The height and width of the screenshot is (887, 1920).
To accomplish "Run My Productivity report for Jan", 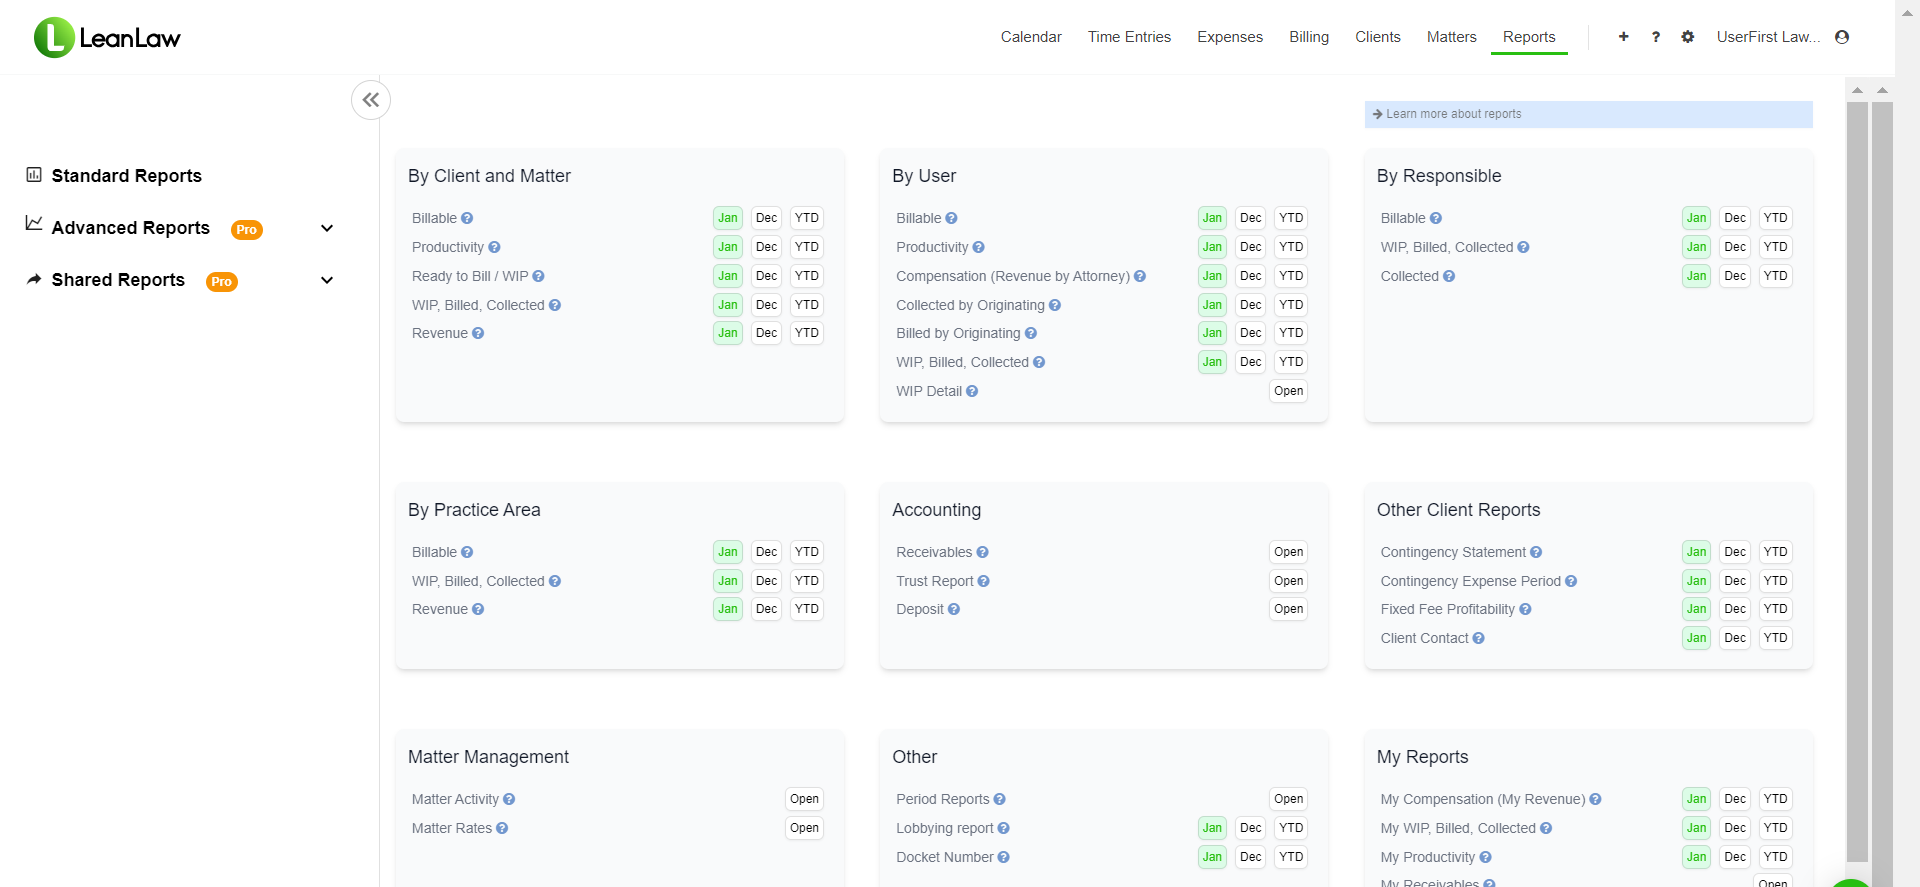I will pyautogui.click(x=1697, y=857).
